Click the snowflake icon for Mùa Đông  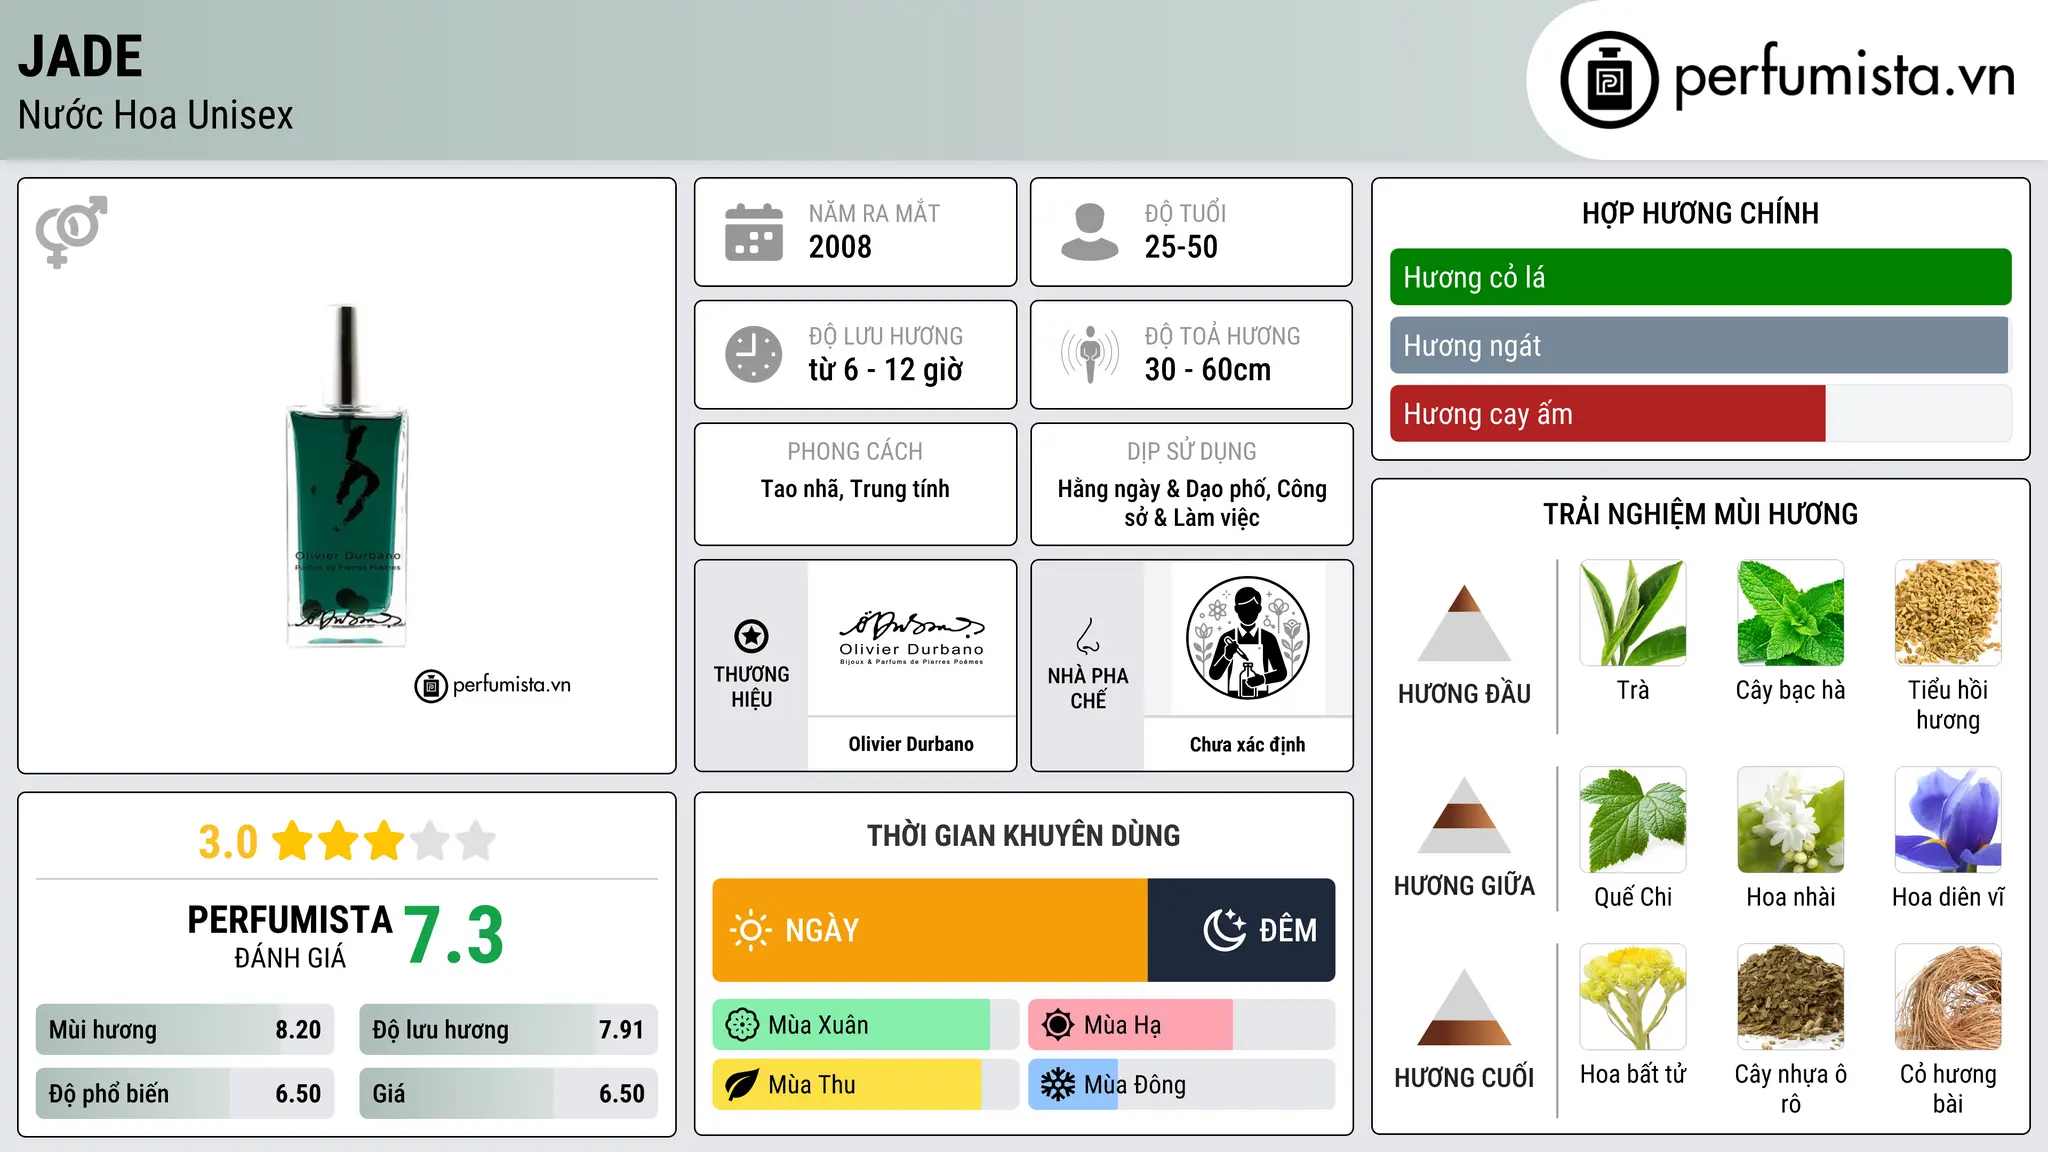(1058, 1085)
